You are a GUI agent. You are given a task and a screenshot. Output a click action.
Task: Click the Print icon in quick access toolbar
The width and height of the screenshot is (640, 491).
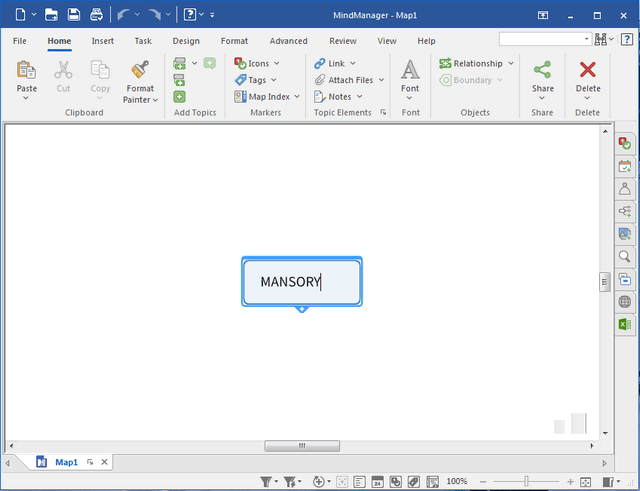(x=96, y=15)
